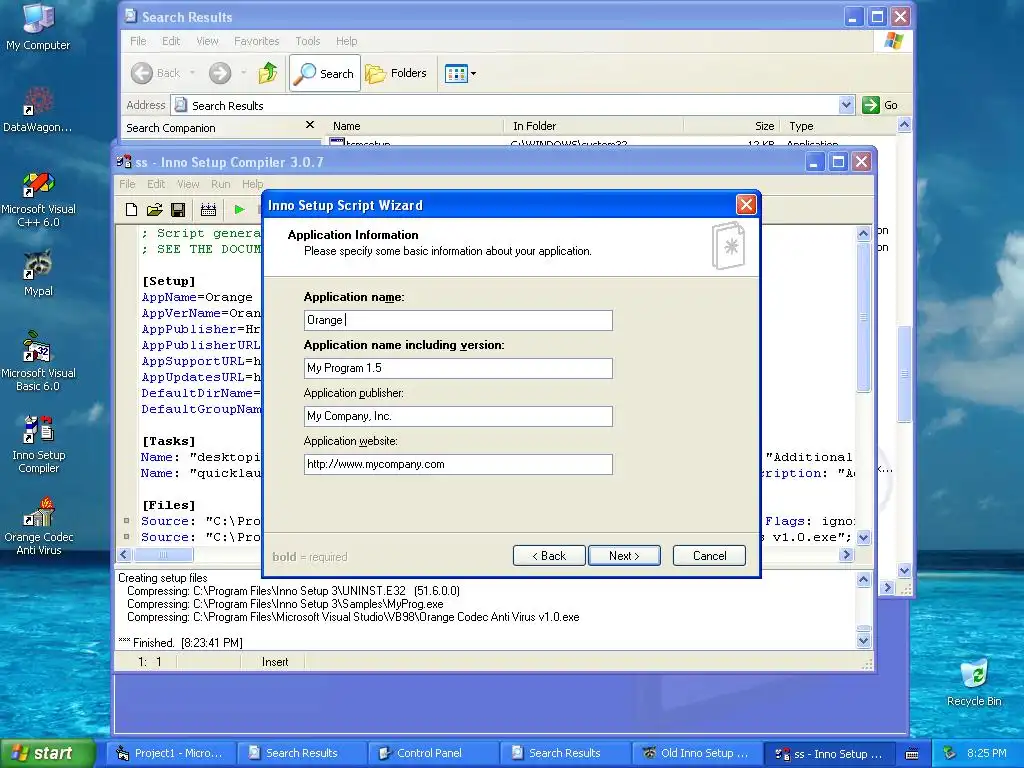This screenshot has height=768, width=1024.
Task: Click the Up folder icon in Search Results
Action: point(268,73)
